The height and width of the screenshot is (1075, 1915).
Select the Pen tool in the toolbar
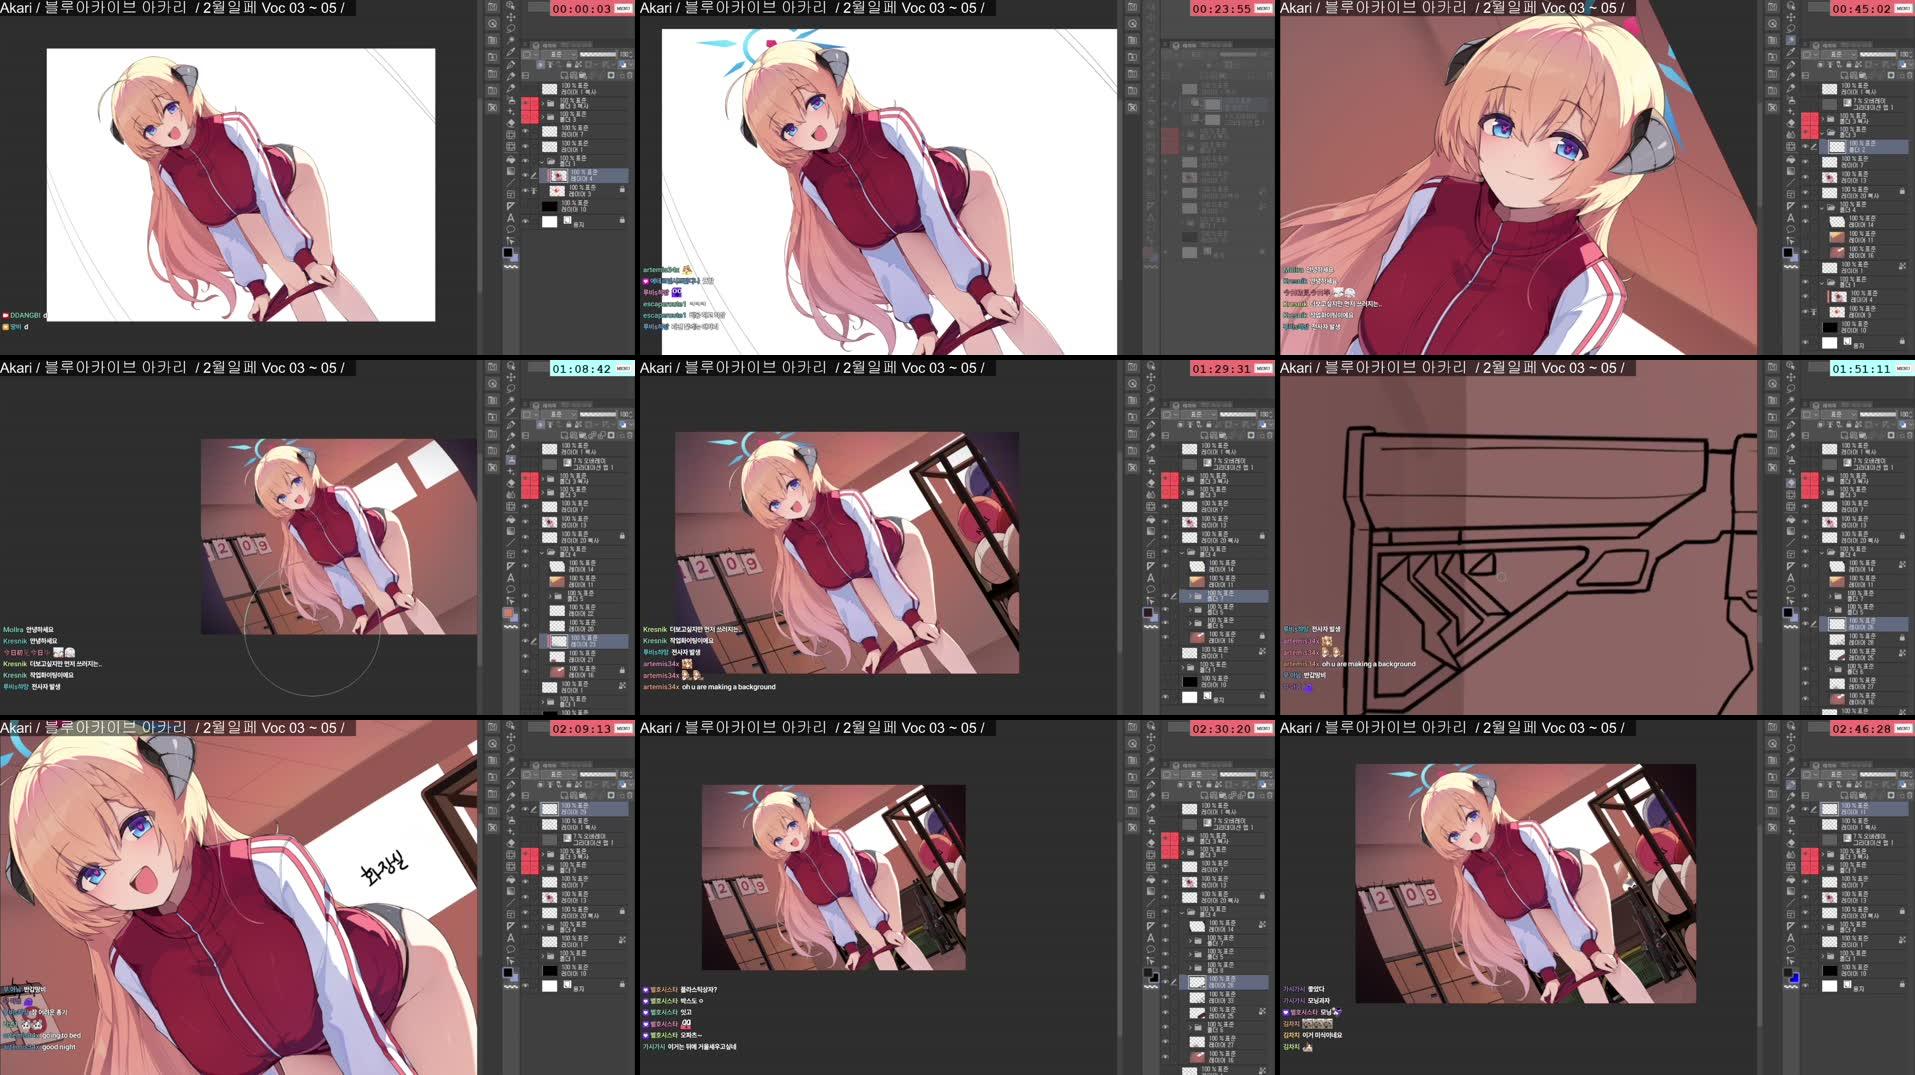(x=510, y=51)
